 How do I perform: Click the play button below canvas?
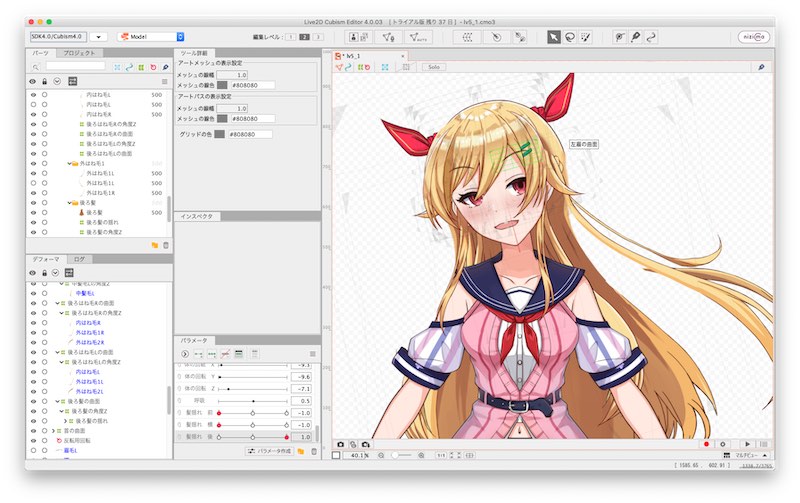point(747,444)
